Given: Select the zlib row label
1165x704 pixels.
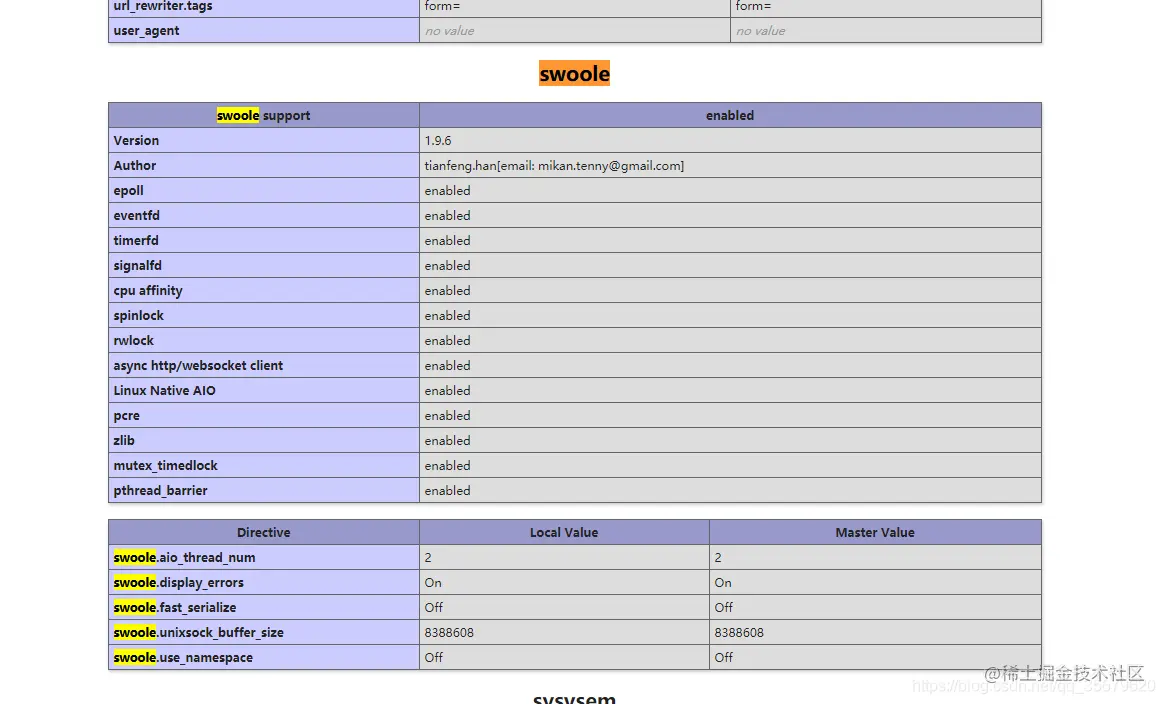Looking at the screenshot, I should coord(124,440).
